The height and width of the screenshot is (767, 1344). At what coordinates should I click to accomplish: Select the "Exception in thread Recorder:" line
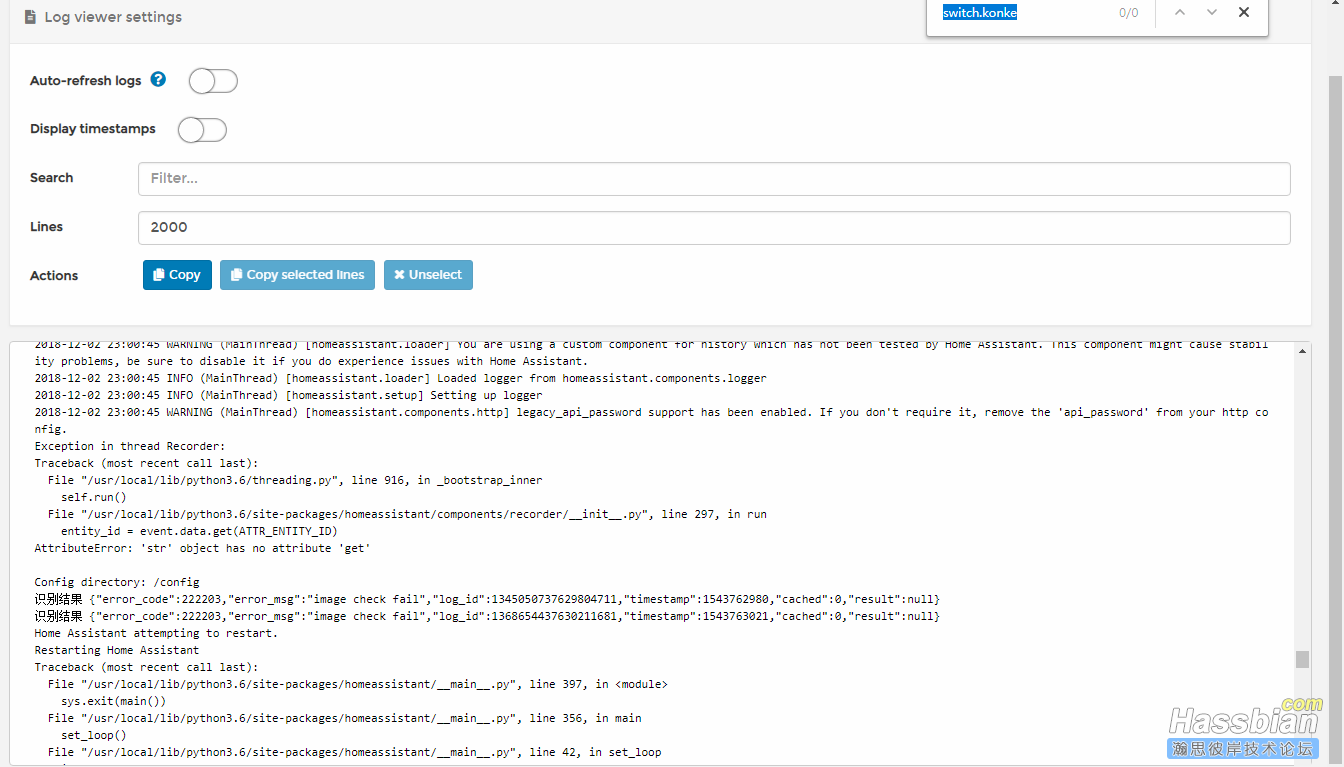130,446
